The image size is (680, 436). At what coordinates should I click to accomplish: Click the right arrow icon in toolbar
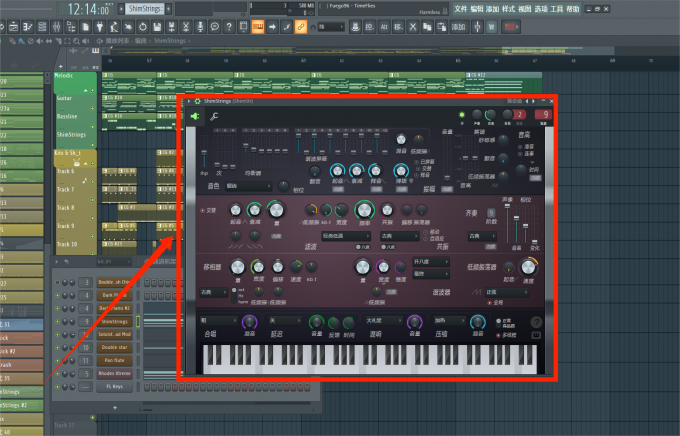(272, 27)
